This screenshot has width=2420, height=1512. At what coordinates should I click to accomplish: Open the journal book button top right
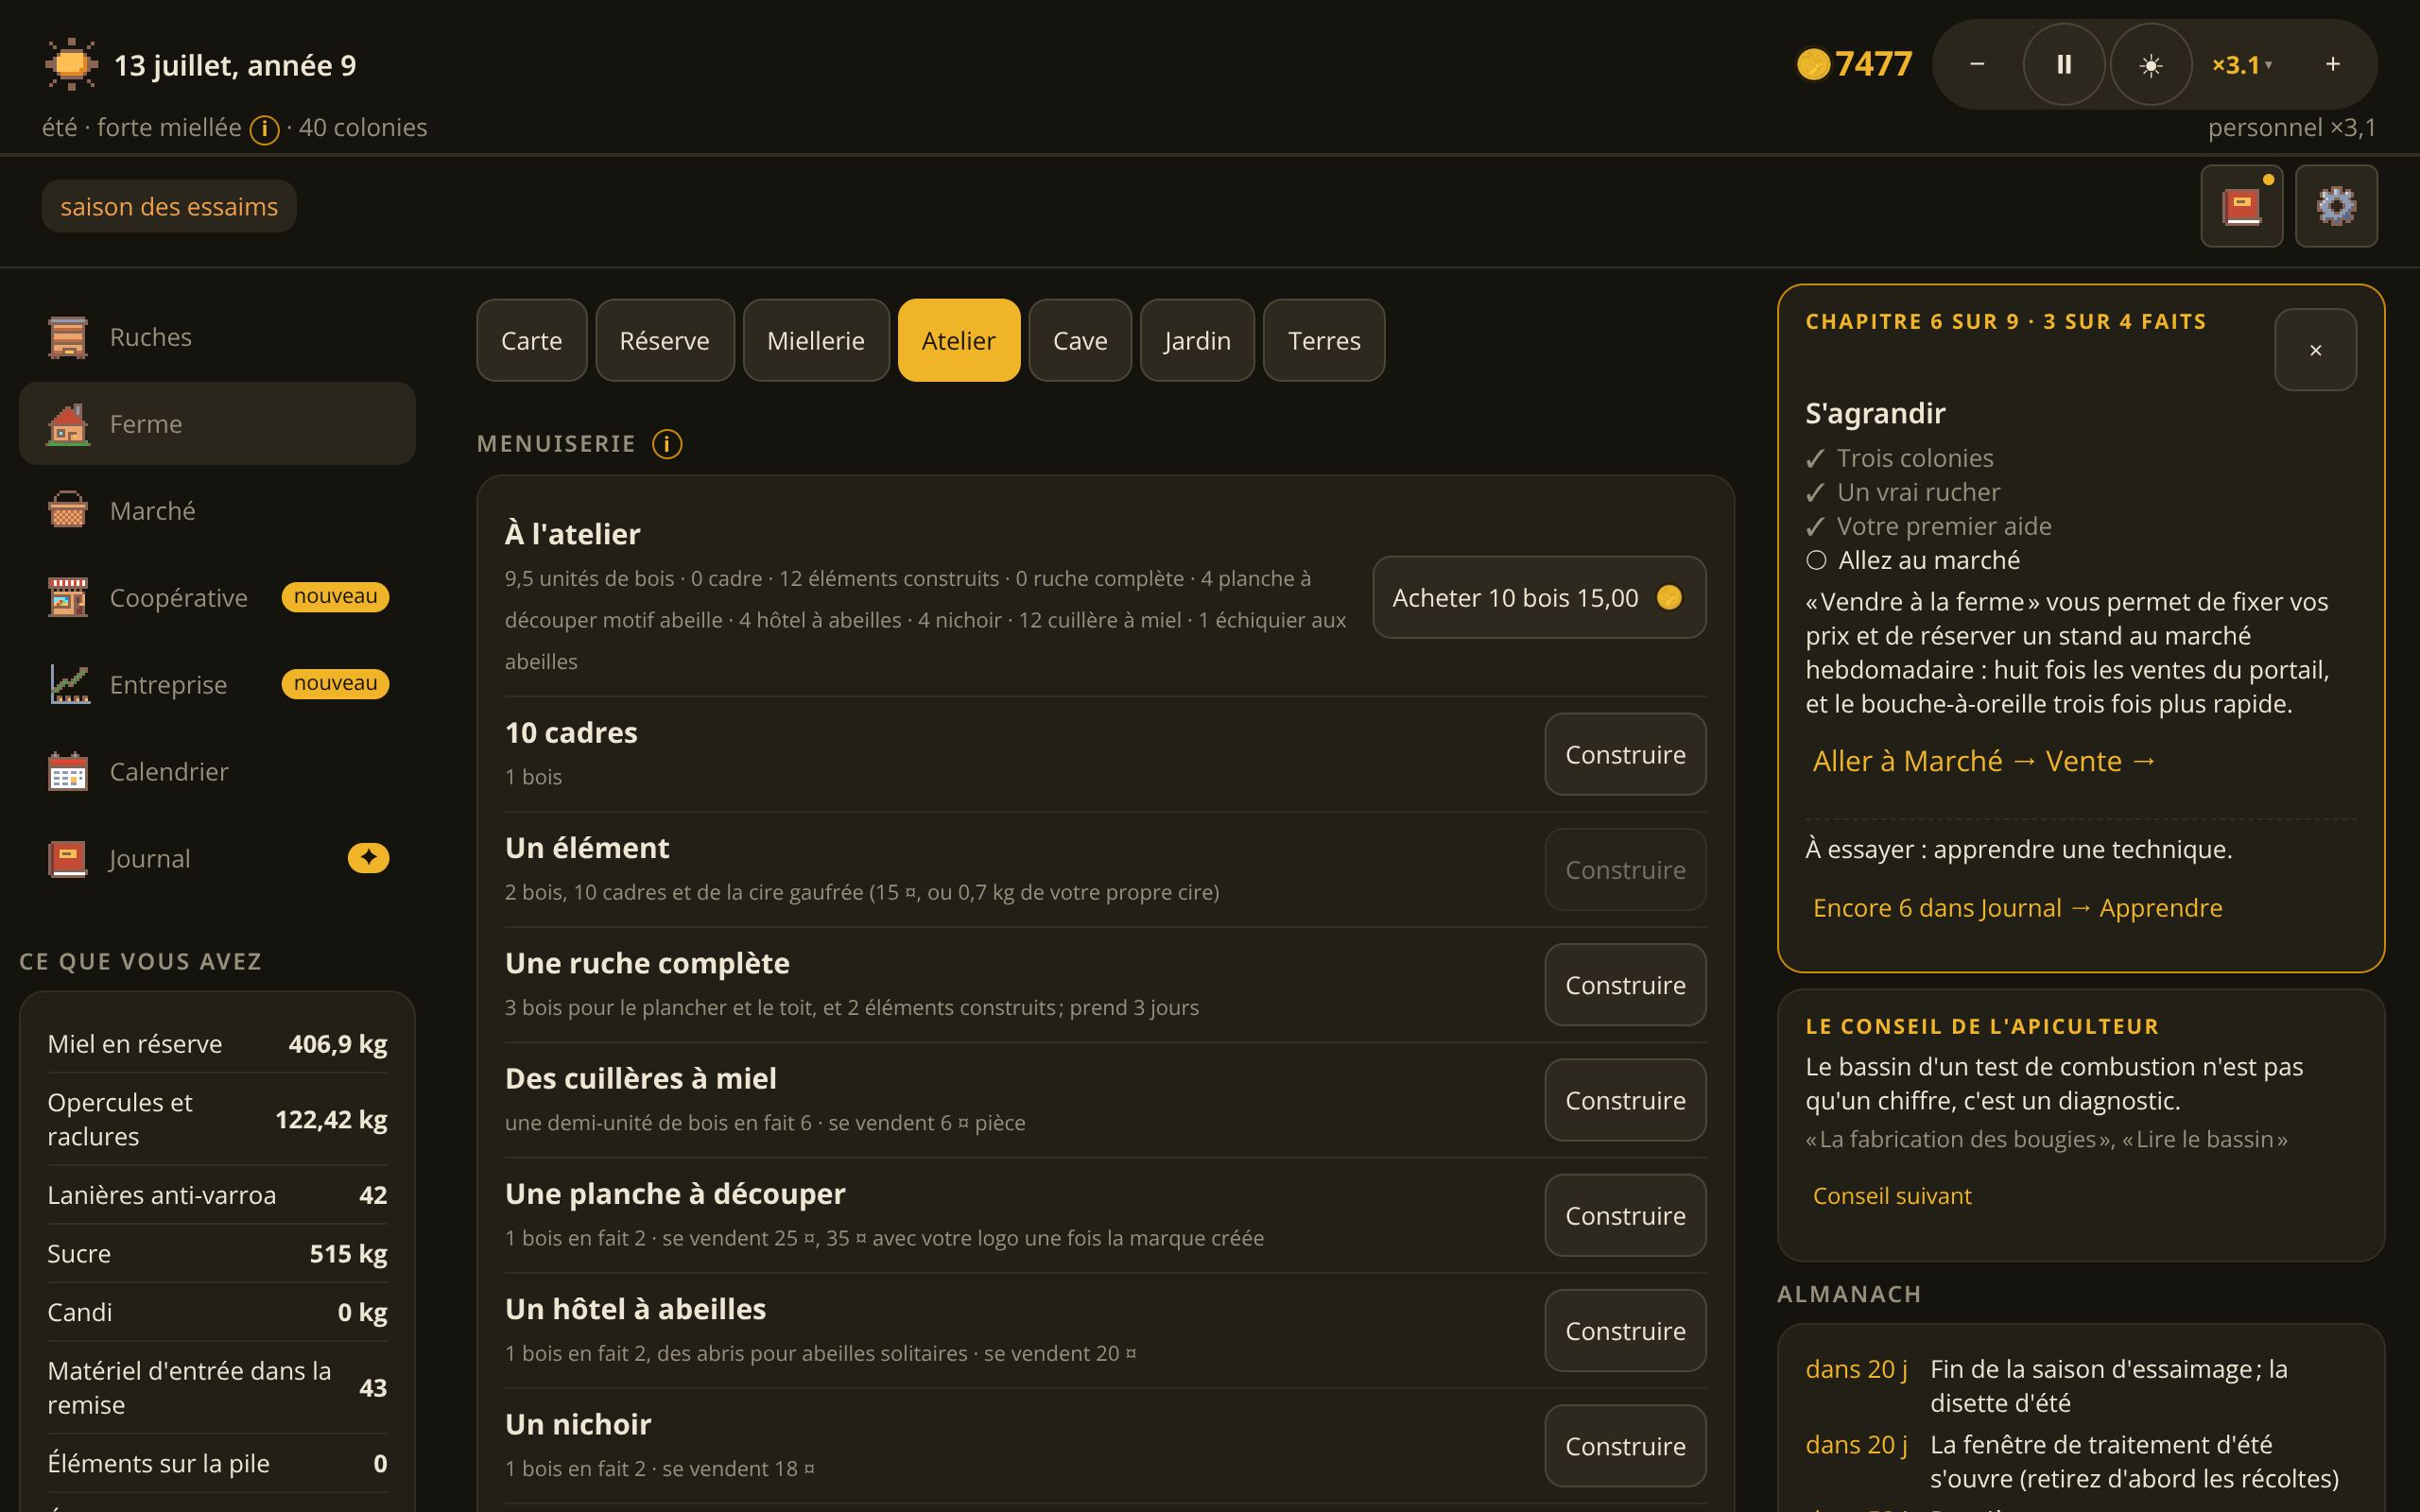tap(2241, 206)
